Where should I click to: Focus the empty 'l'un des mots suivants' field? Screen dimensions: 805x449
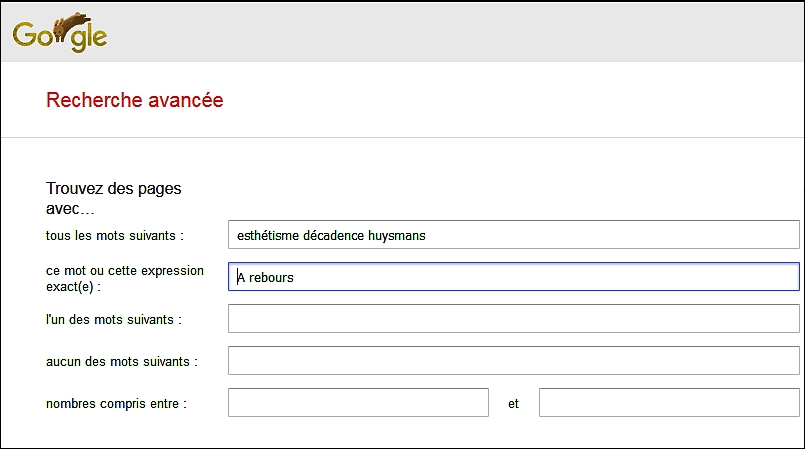[x=514, y=319]
